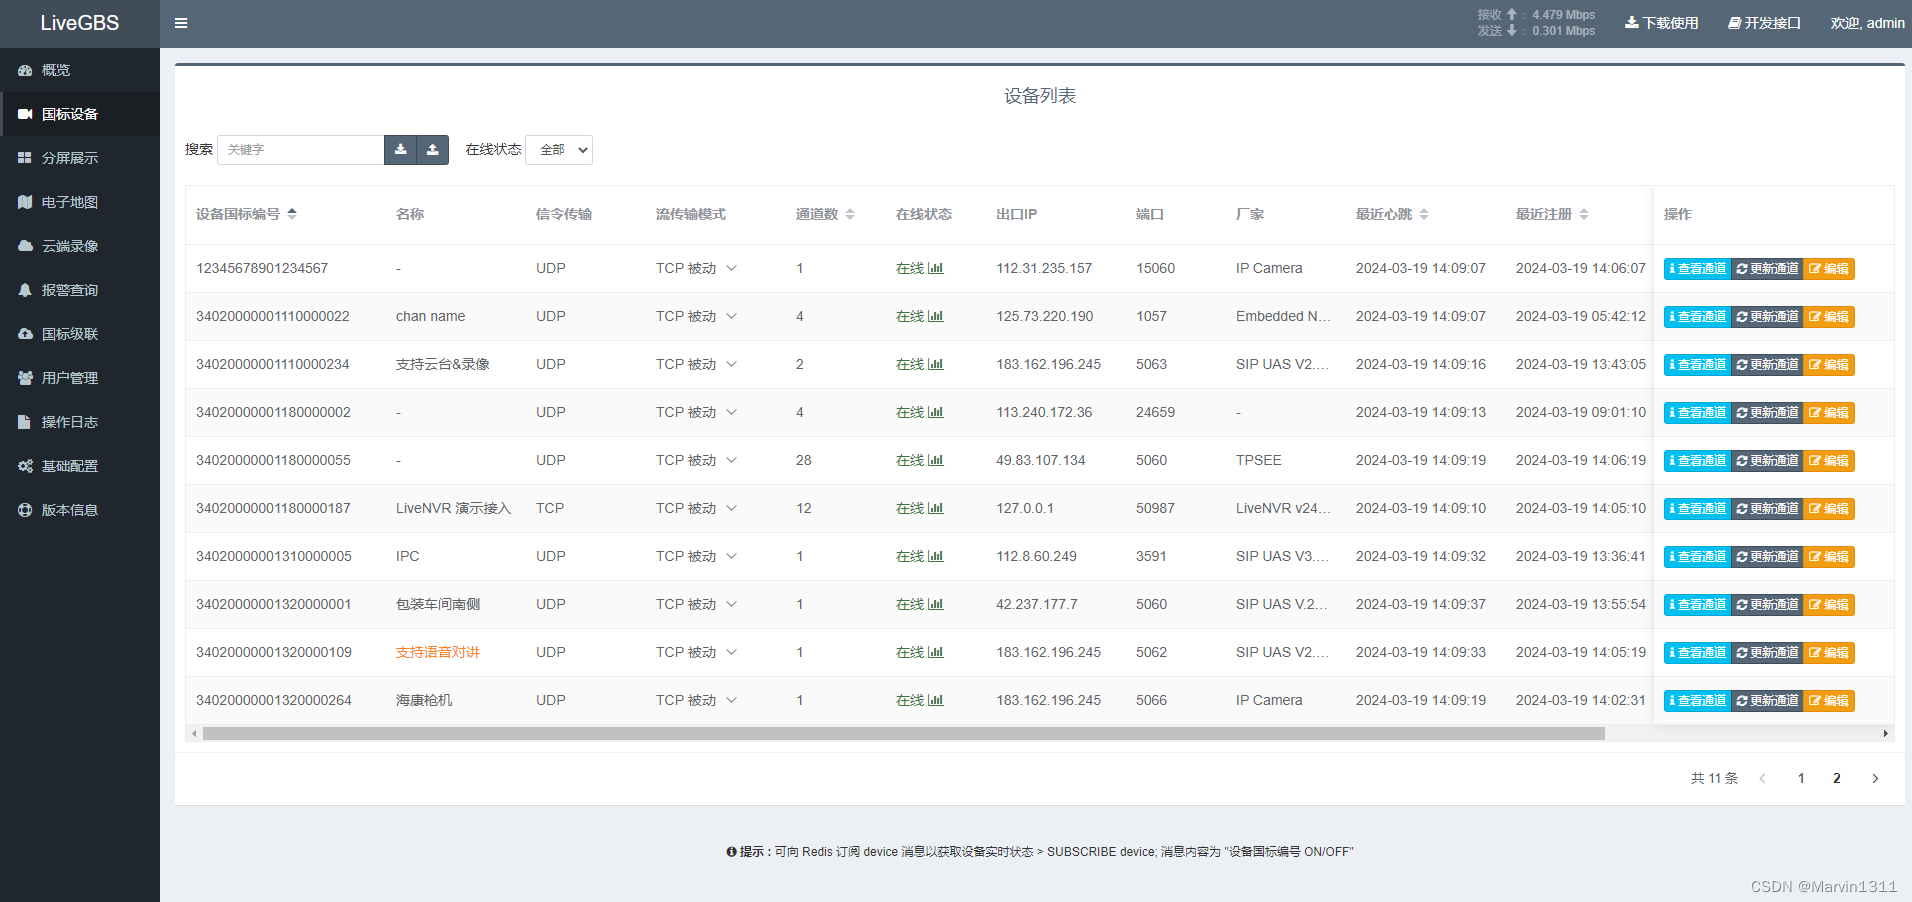The height and width of the screenshot is (902, 1912).
Task: Click 查看通道 for IPC row
Action: tap(1697, 556)
